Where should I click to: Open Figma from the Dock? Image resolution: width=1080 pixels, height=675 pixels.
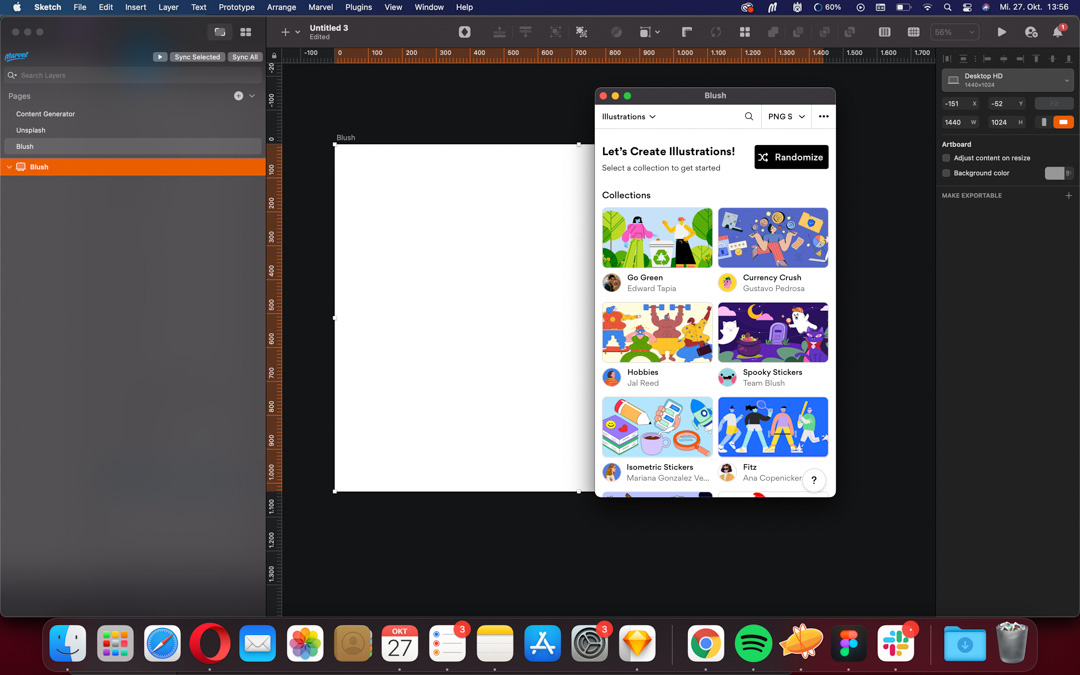coord(849,643)
